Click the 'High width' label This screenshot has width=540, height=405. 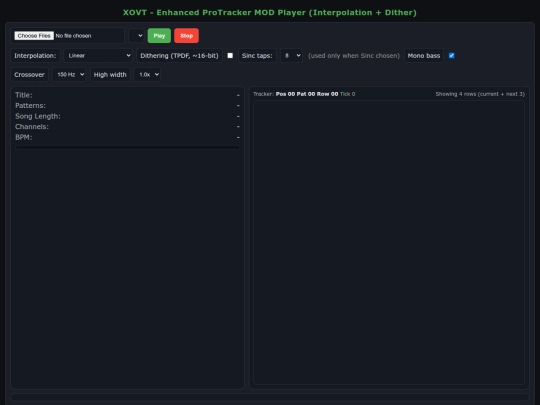pyautogui.click(x=110, y=74)
